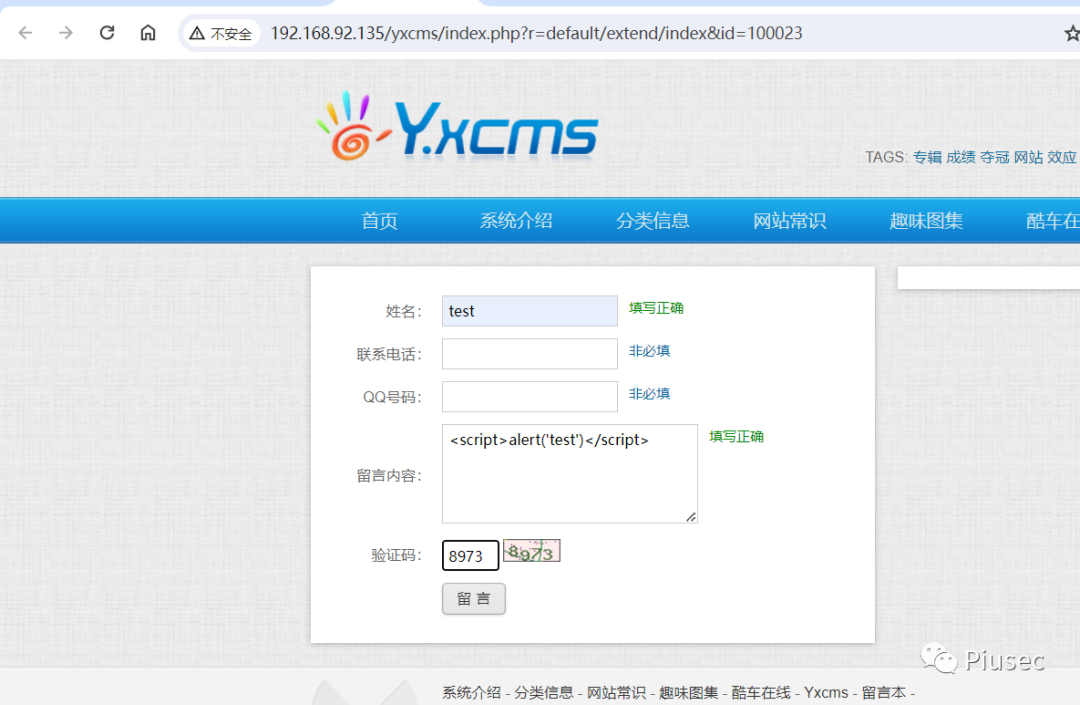Focus the 联系电话 input field
The image size is (1080, 705).
530,354
